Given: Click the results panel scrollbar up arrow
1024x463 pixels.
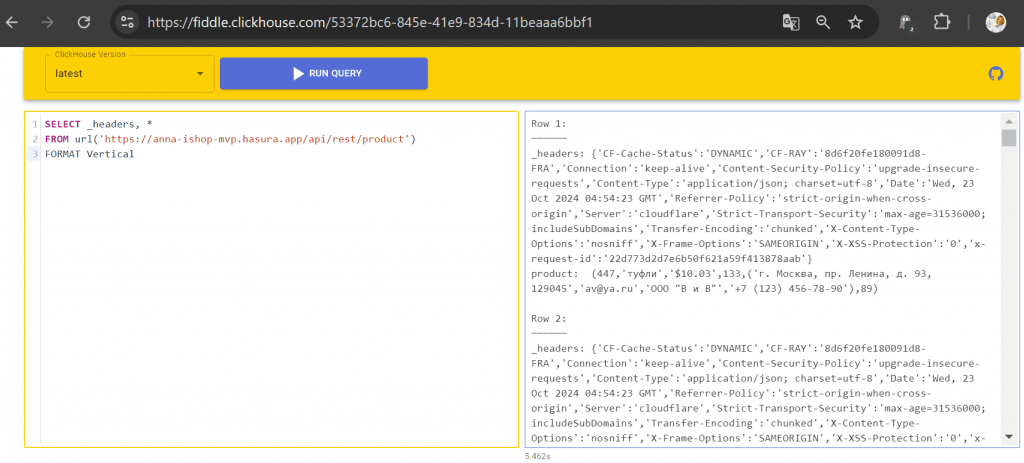Looking at the screenshot, I should coord(1008,120).
